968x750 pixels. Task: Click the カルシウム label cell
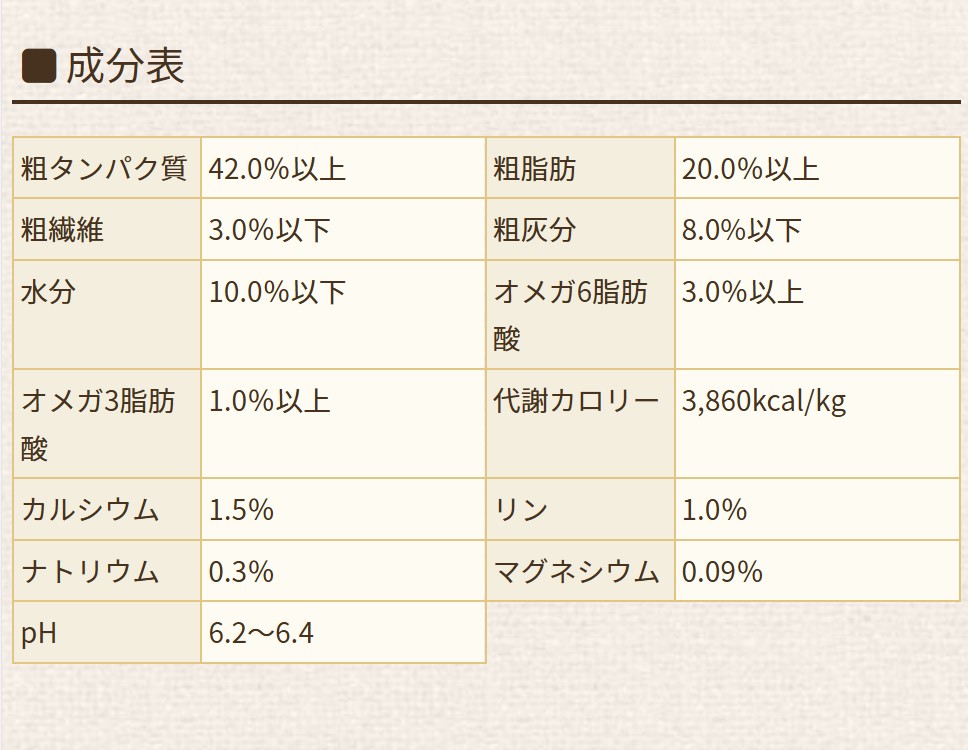point(107,509)
